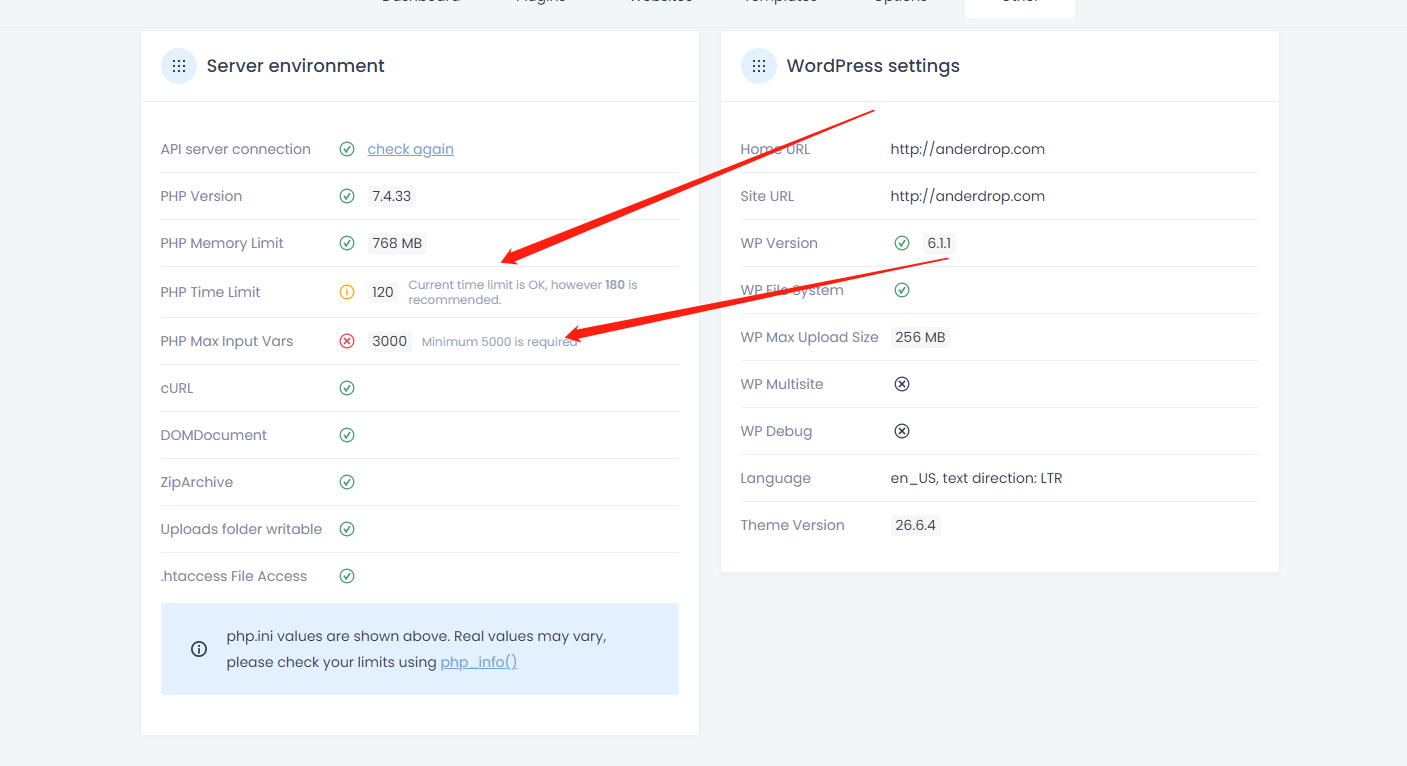Screen dimensions: 1407x766
Task: Click the PHP Memory Limit green check icon
Action: (347, 243)
